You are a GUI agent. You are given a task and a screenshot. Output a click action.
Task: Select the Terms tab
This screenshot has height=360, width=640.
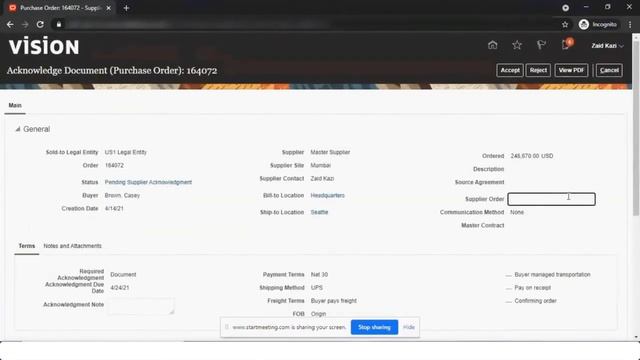coord(27,246)
